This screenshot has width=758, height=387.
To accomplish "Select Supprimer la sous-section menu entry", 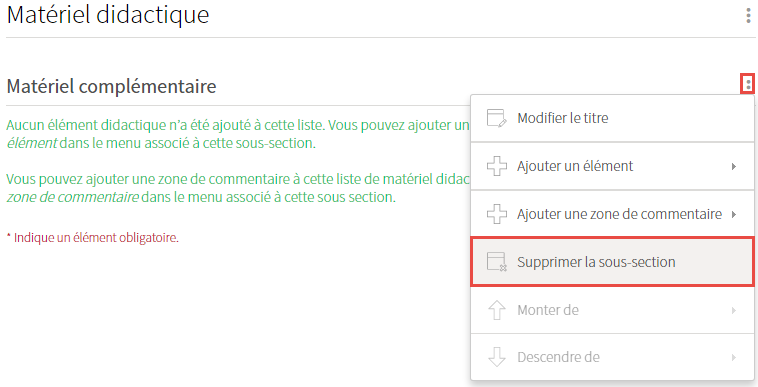I will click(612, 262).
